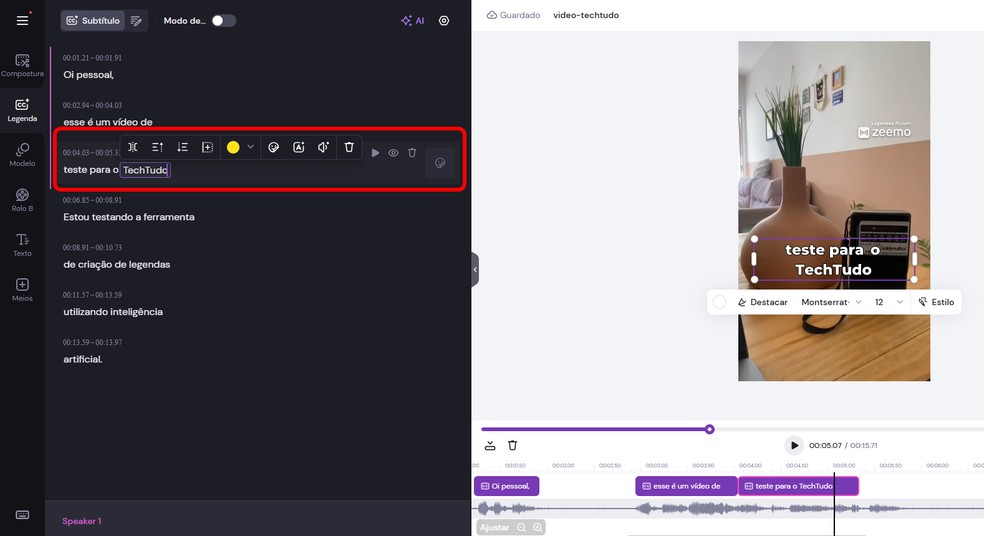Merge caption with the line above

(158, 147)
